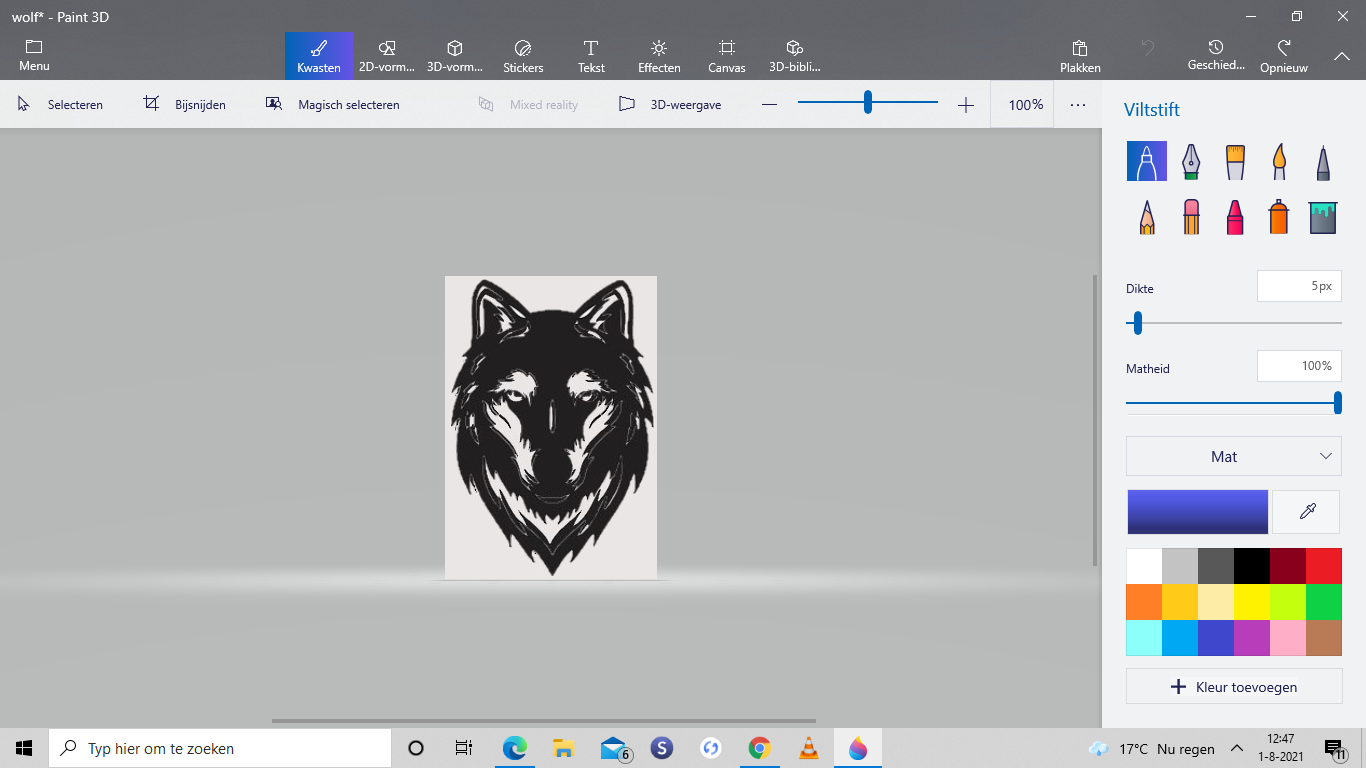Expand the more options ellipsis next to zoom
The image size is (1366, 768).
(1077, 104)
